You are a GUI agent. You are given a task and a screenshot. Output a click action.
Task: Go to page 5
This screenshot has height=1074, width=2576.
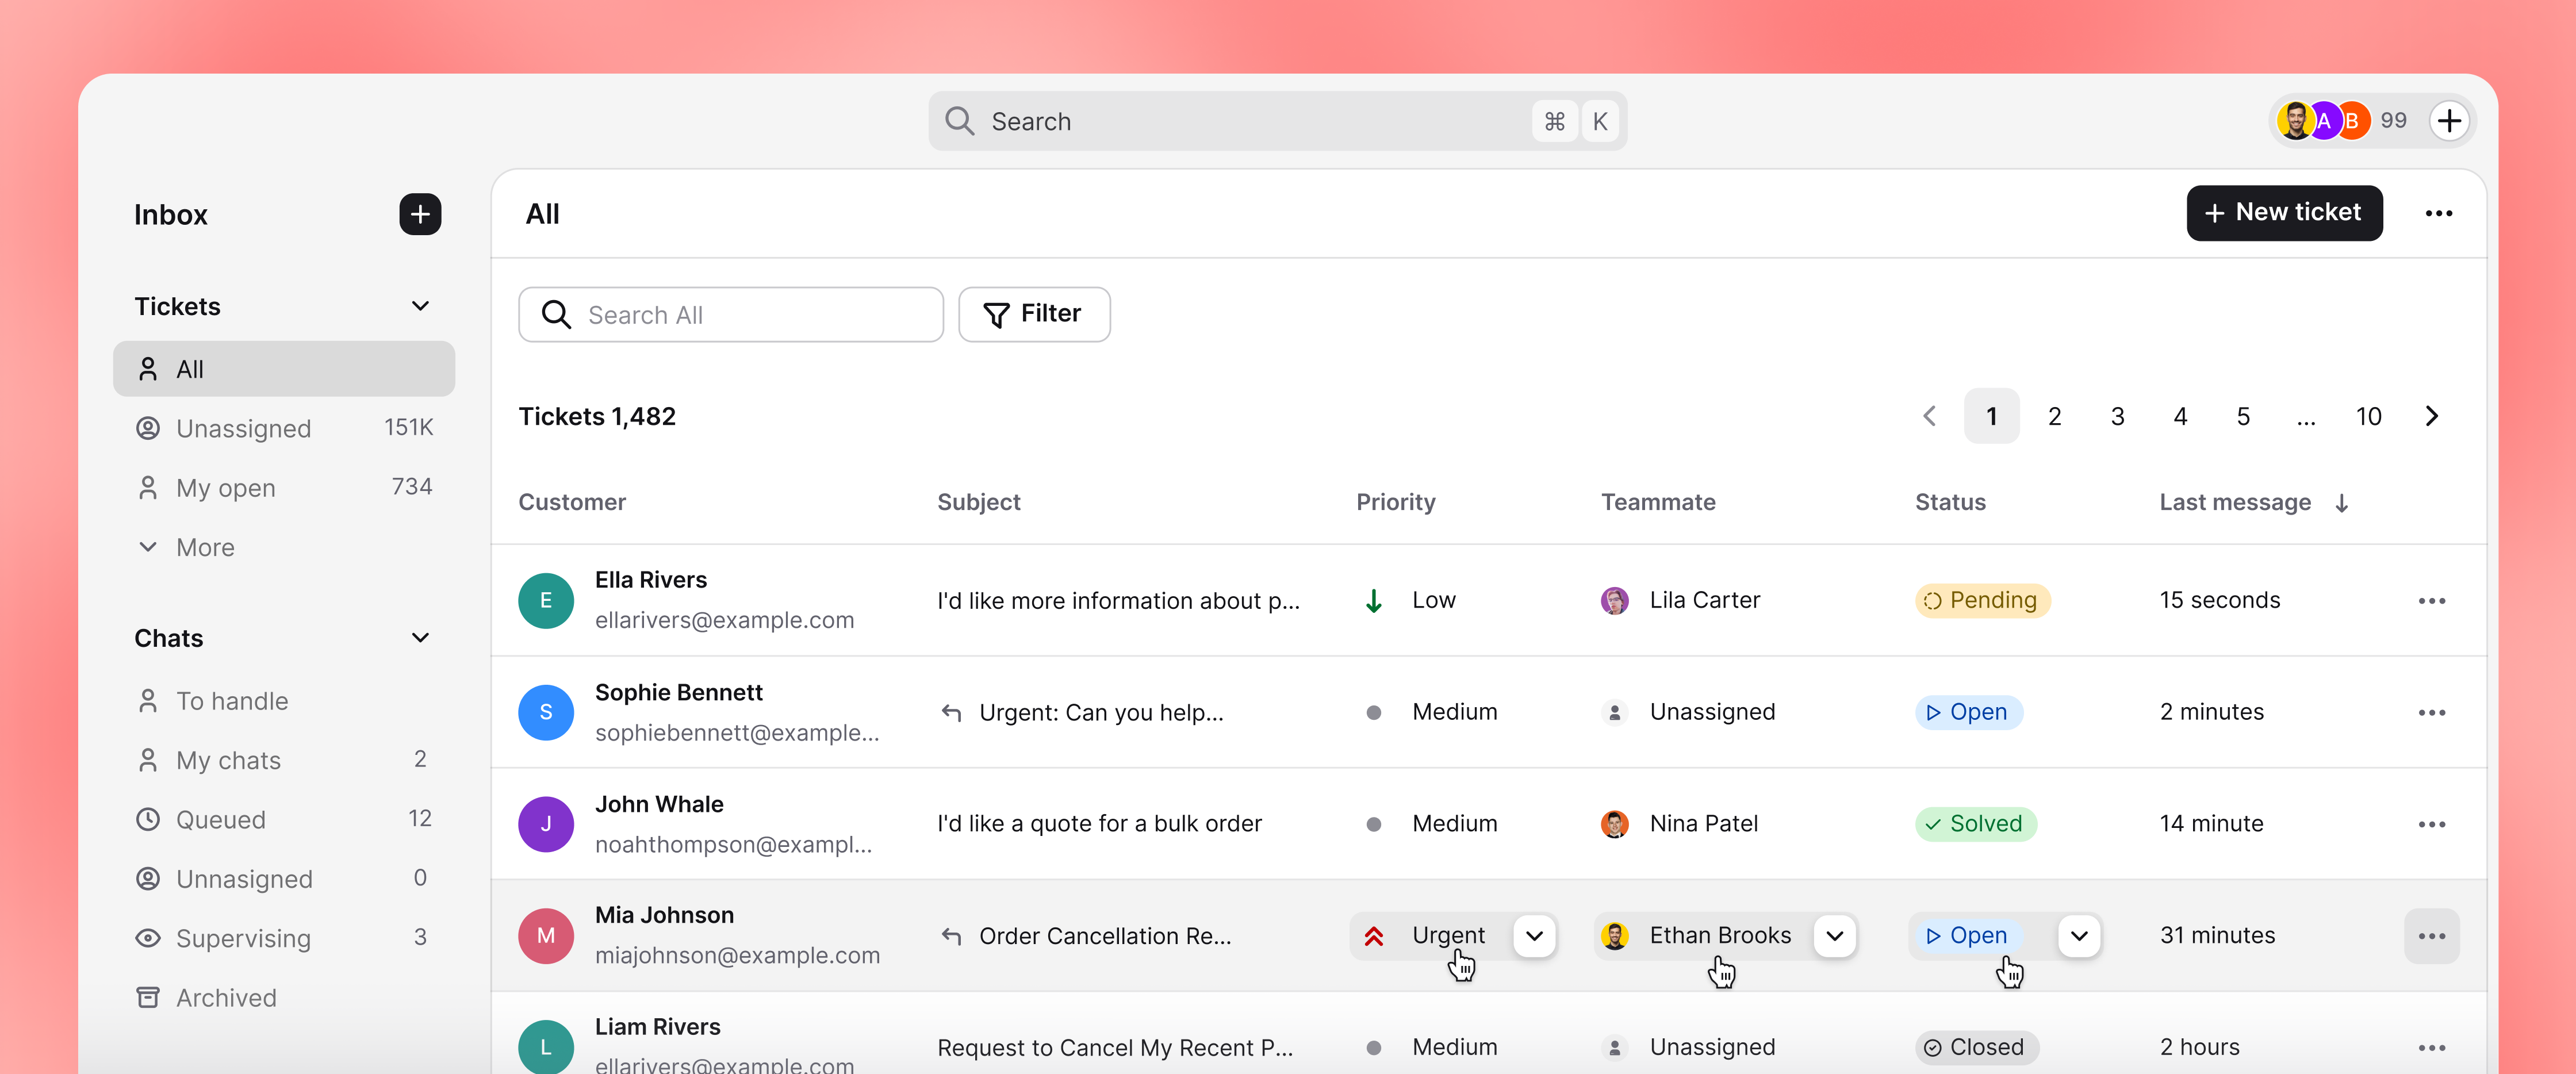tap(2243, 416)
